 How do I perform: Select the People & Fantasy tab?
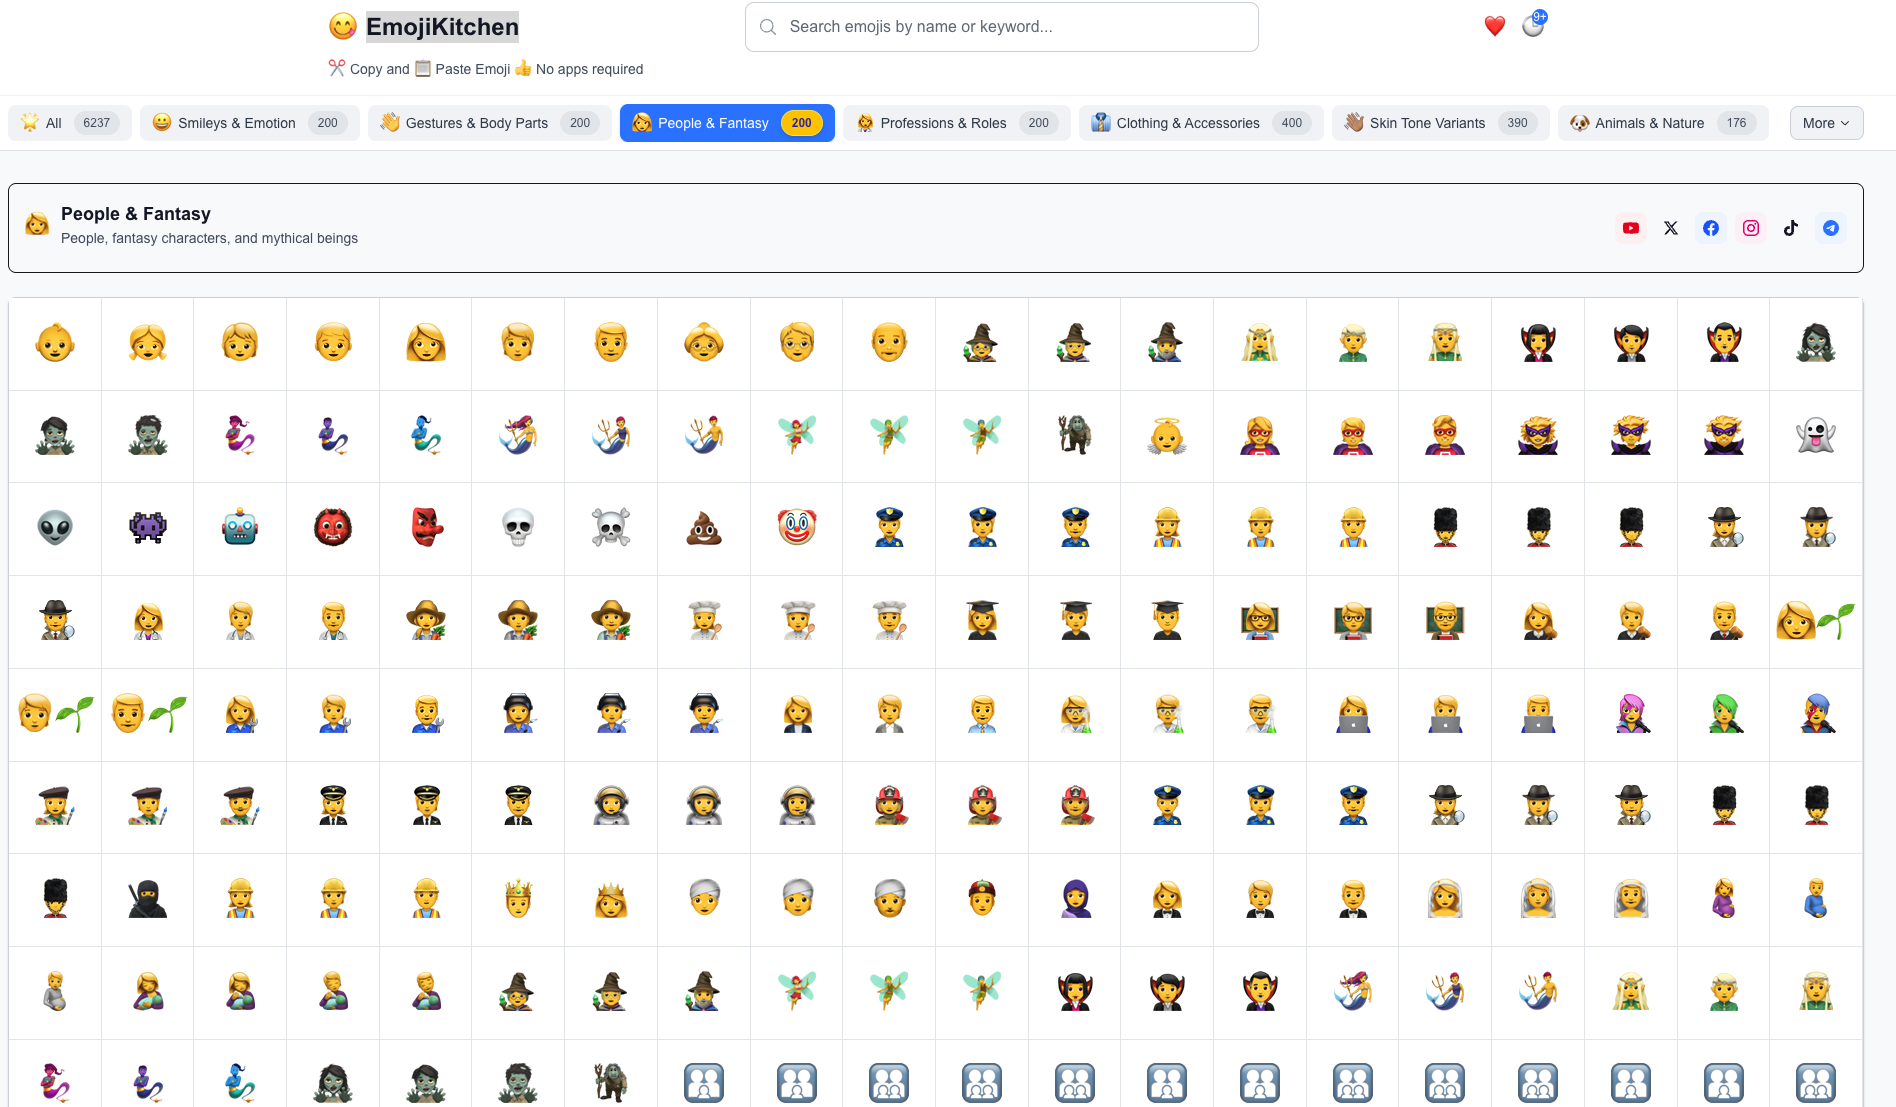727,123
